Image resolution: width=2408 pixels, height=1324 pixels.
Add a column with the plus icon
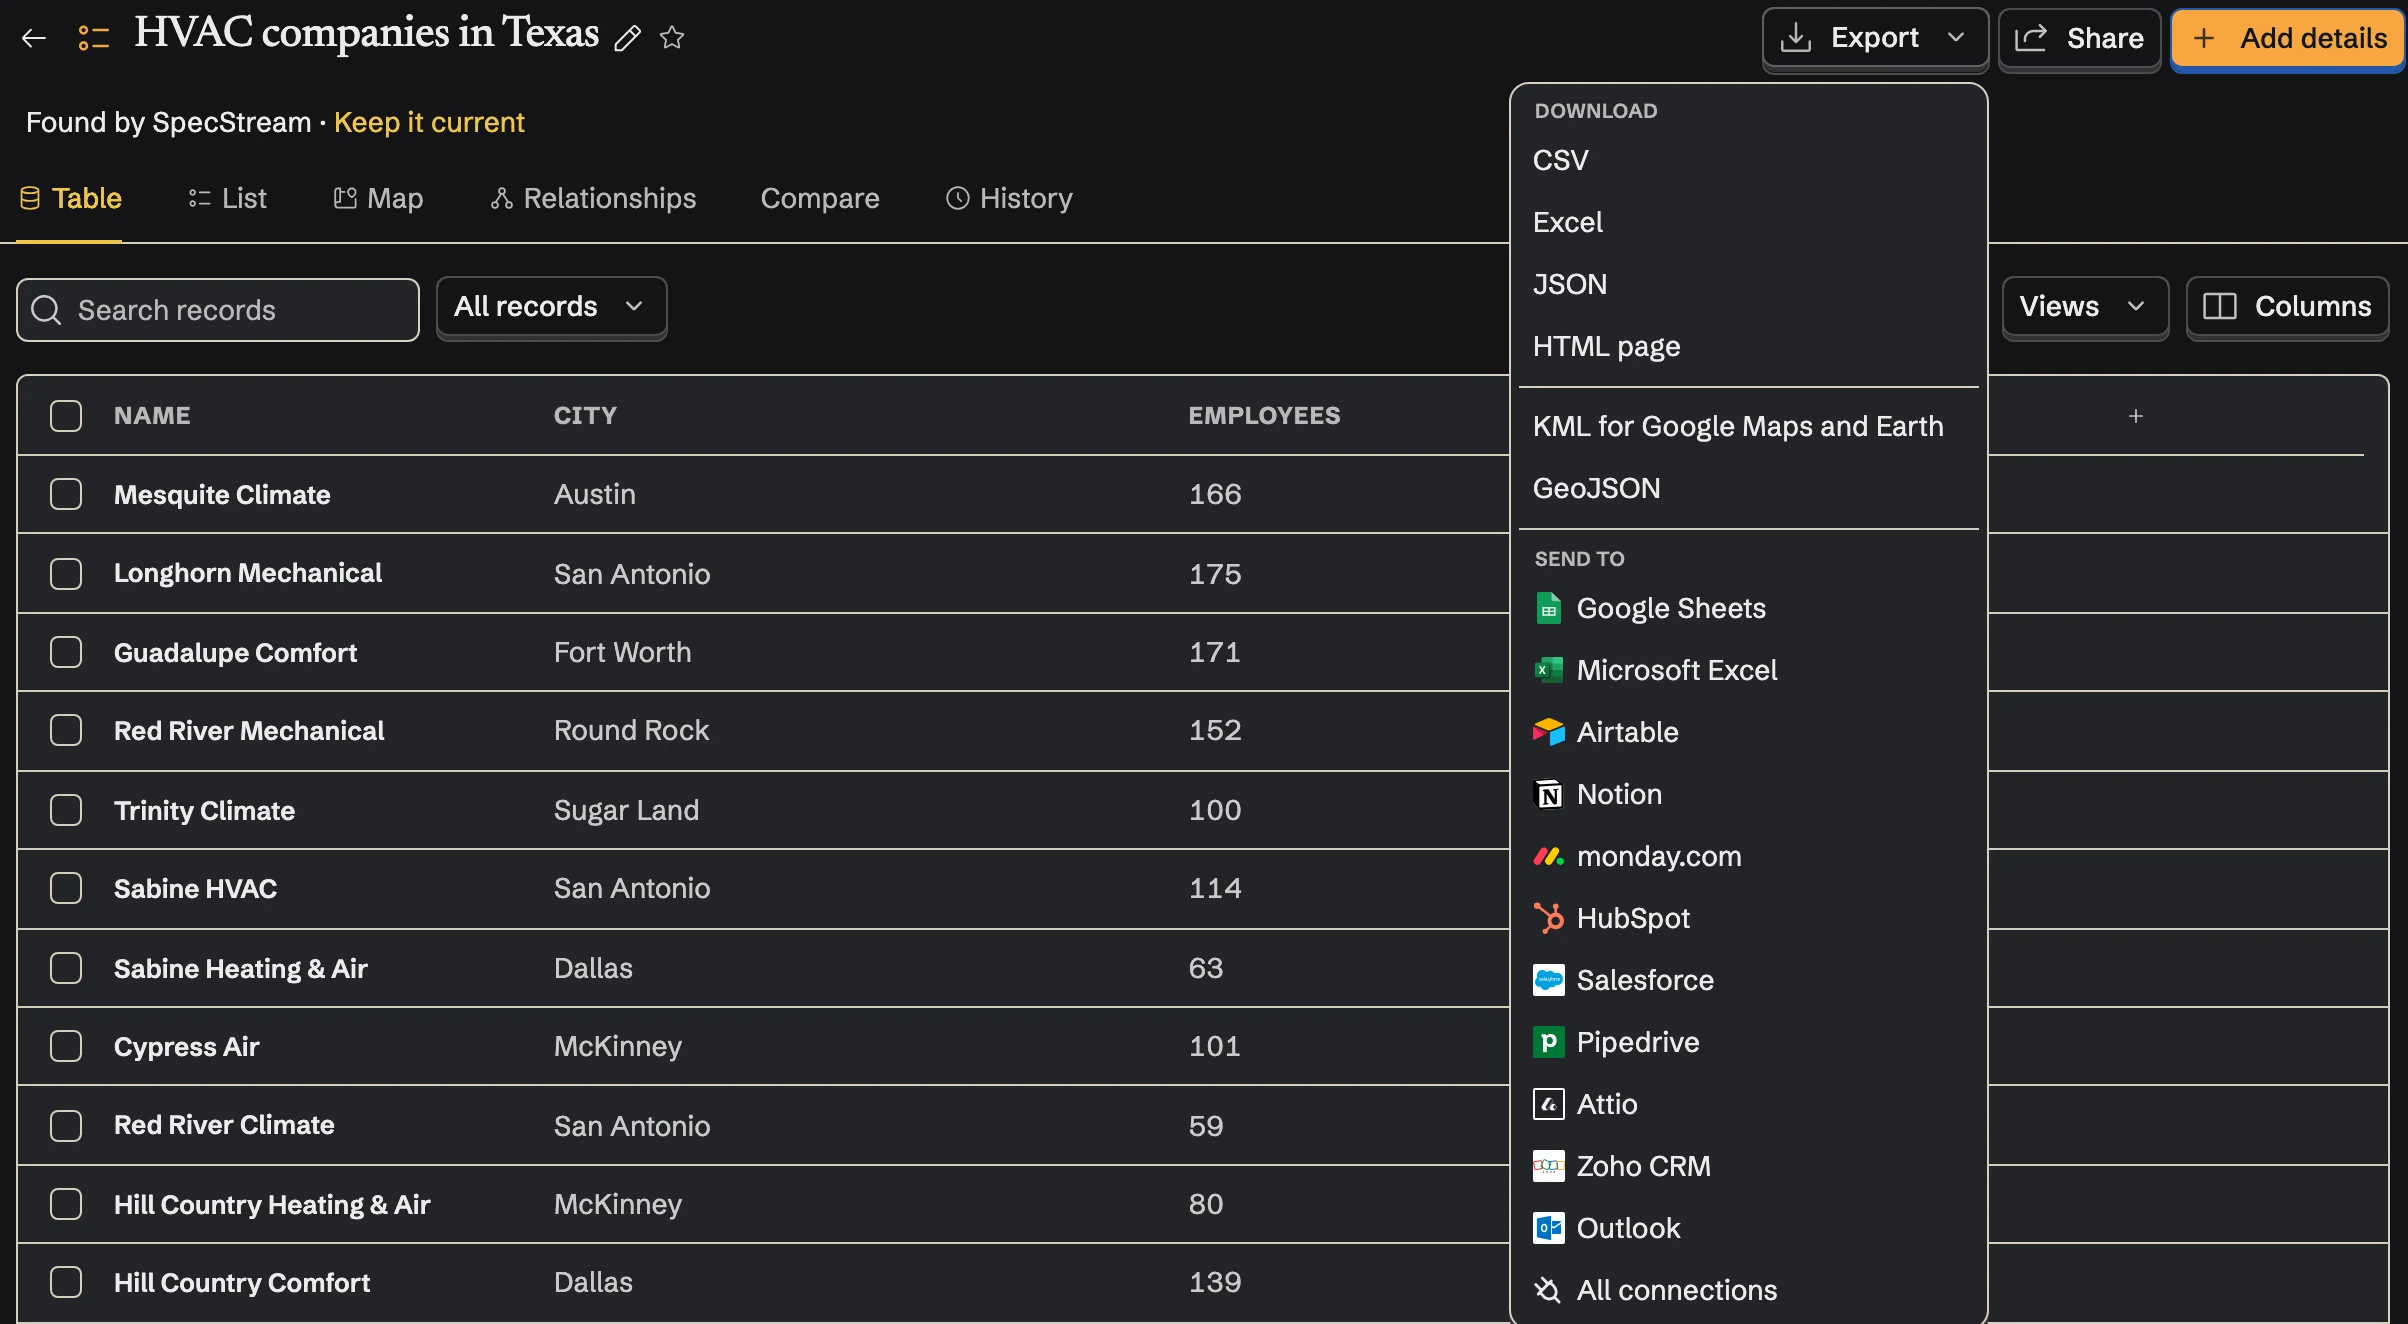point(2136,416)
